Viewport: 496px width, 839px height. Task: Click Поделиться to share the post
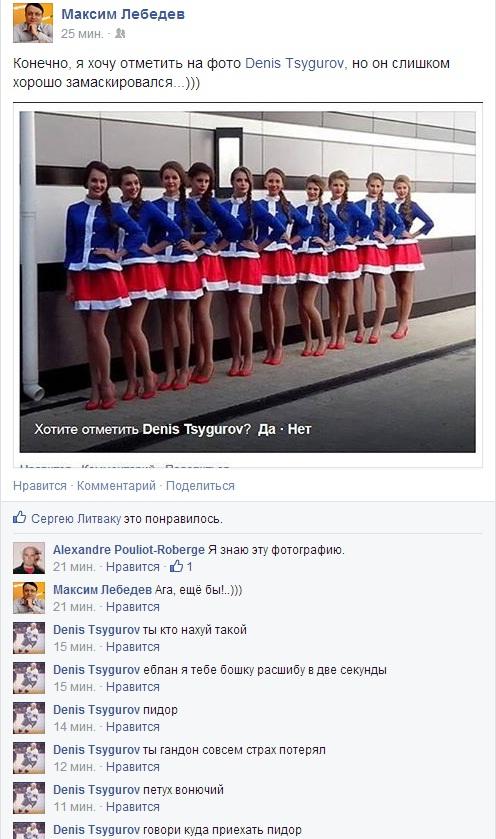pos(200,486)
